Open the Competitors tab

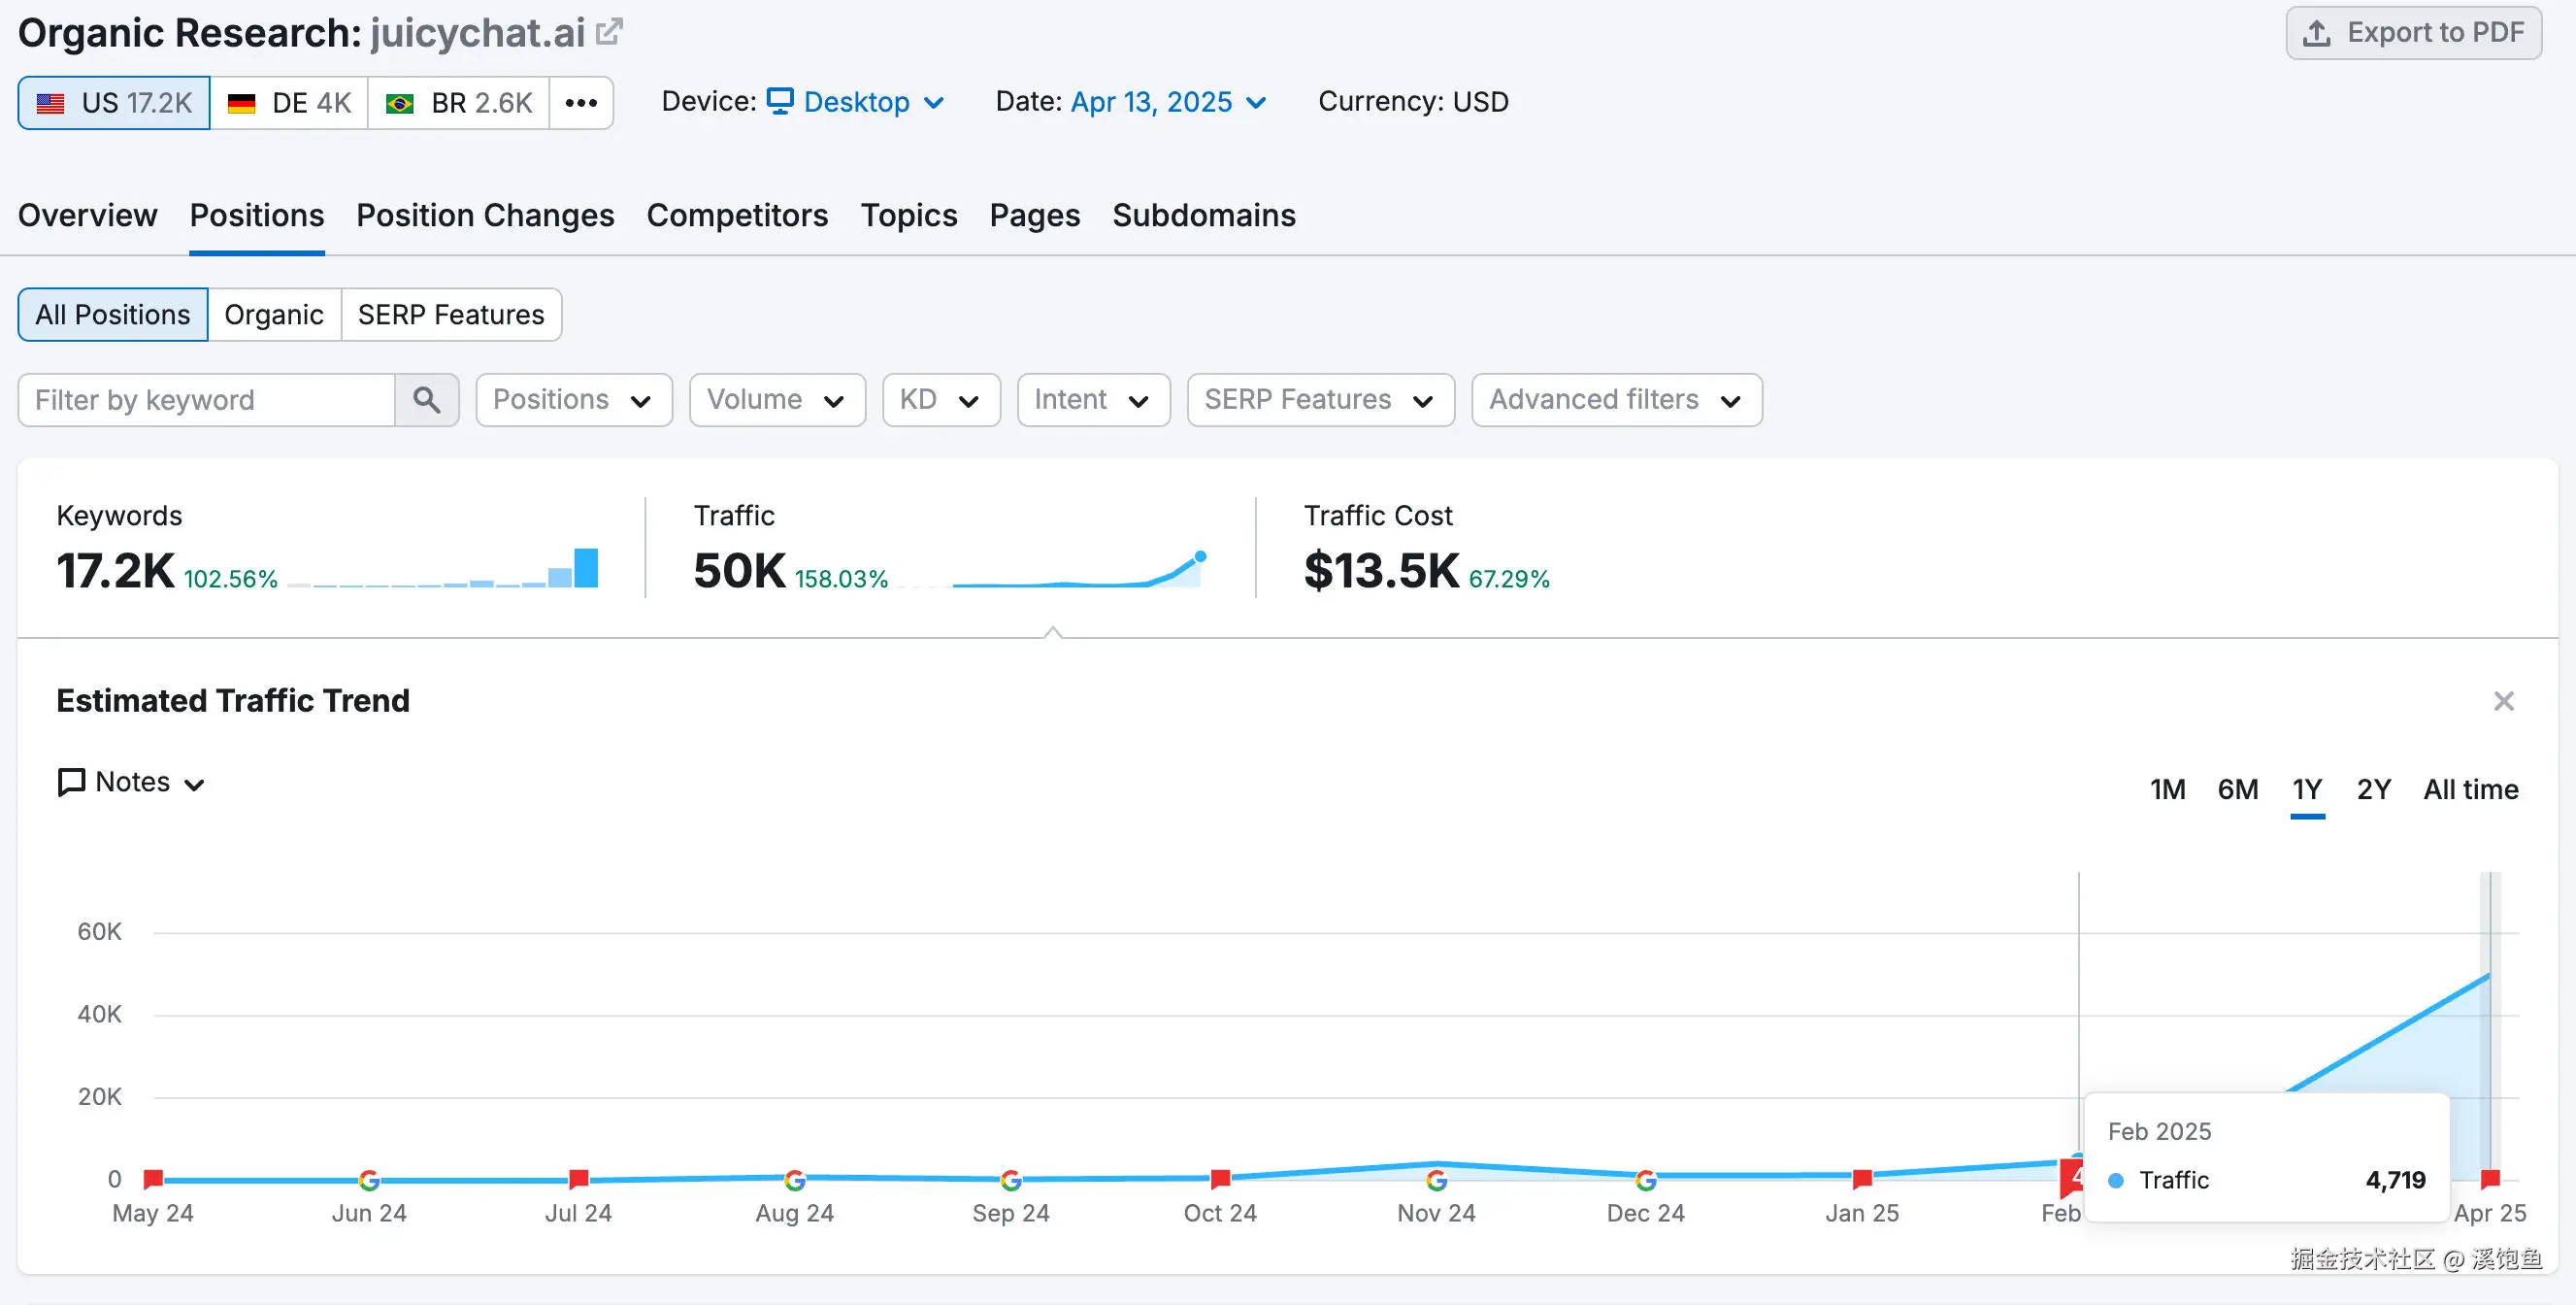click(x=737, y=215)
